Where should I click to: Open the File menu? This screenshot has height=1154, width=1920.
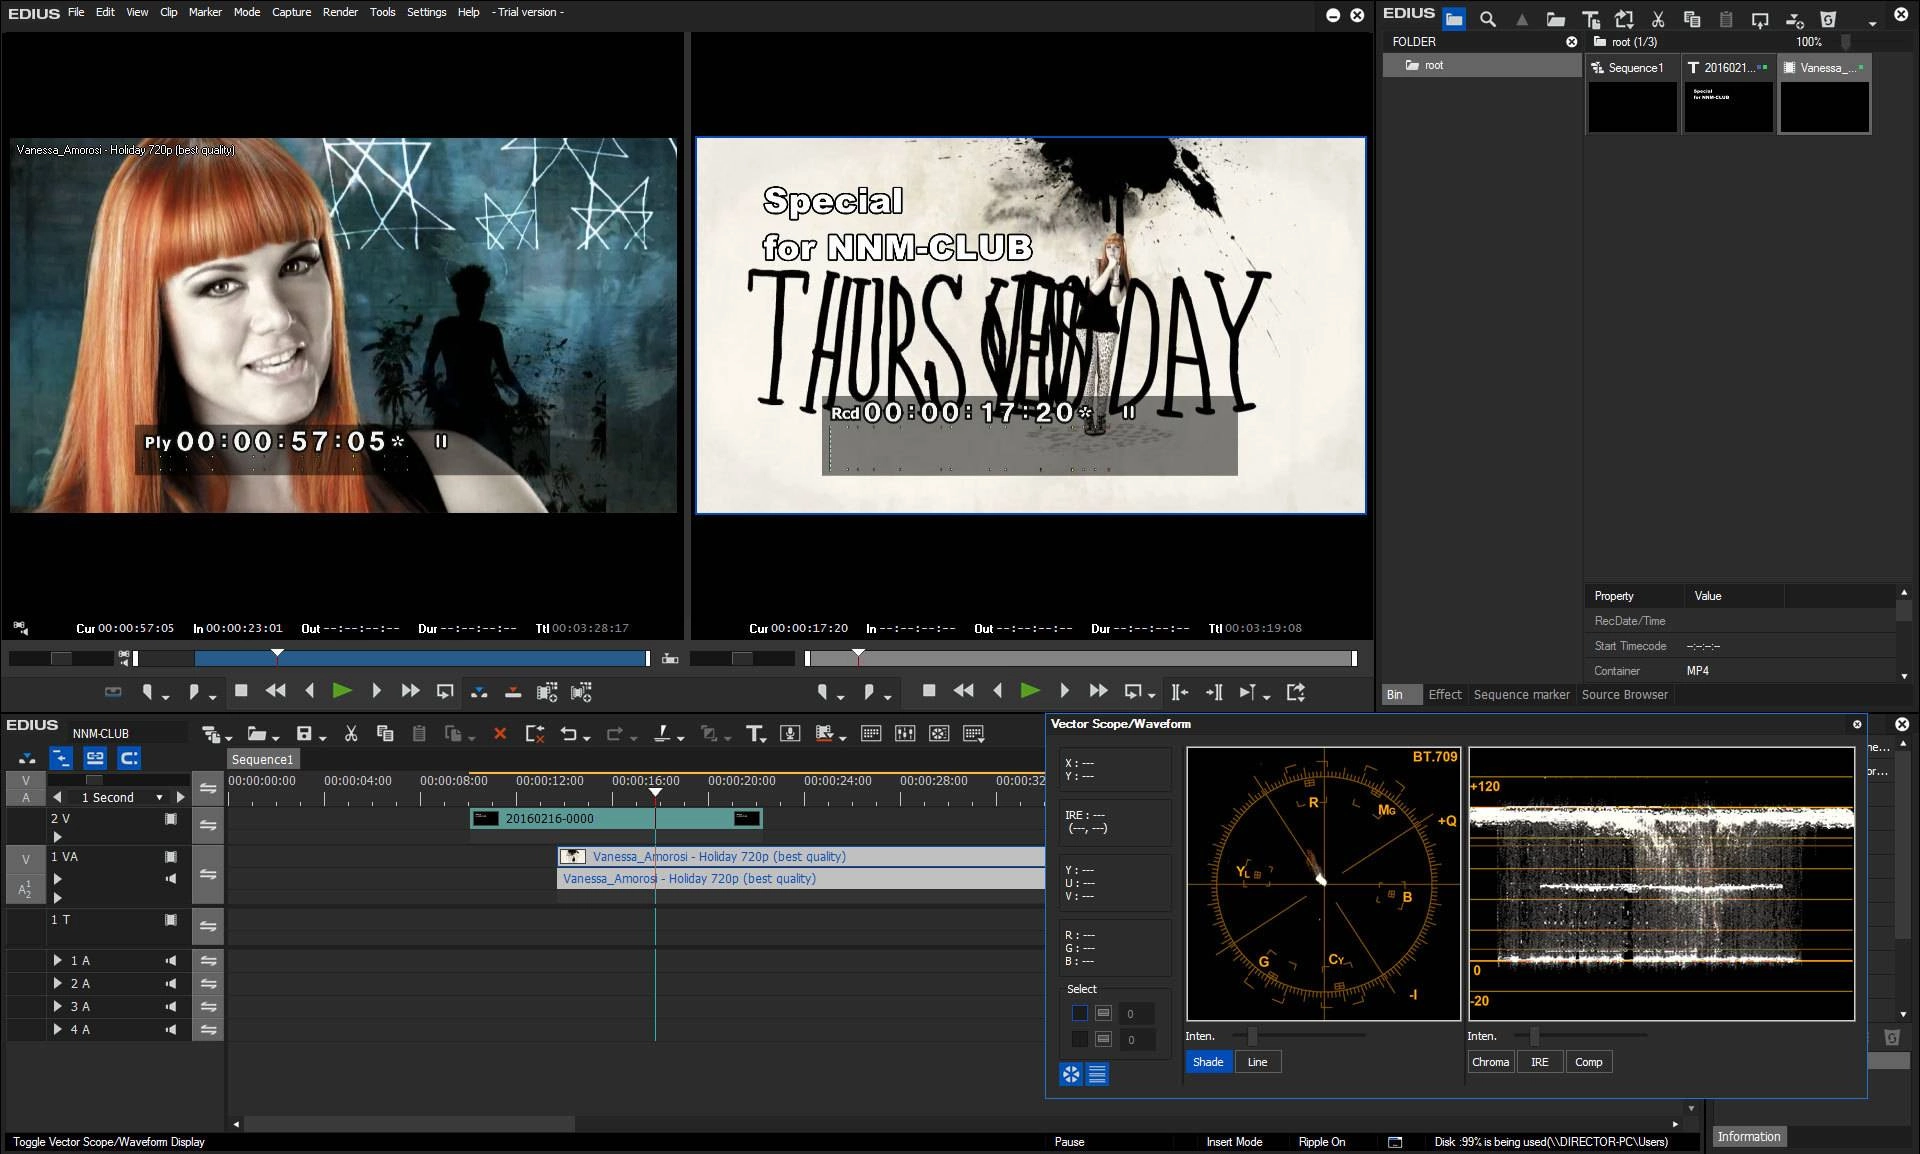pos(76,12)
